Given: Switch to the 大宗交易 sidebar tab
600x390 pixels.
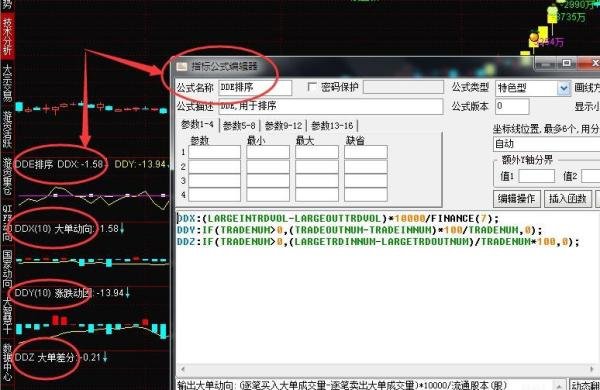Looking at the screenshot, I should [x=7, y=83].
